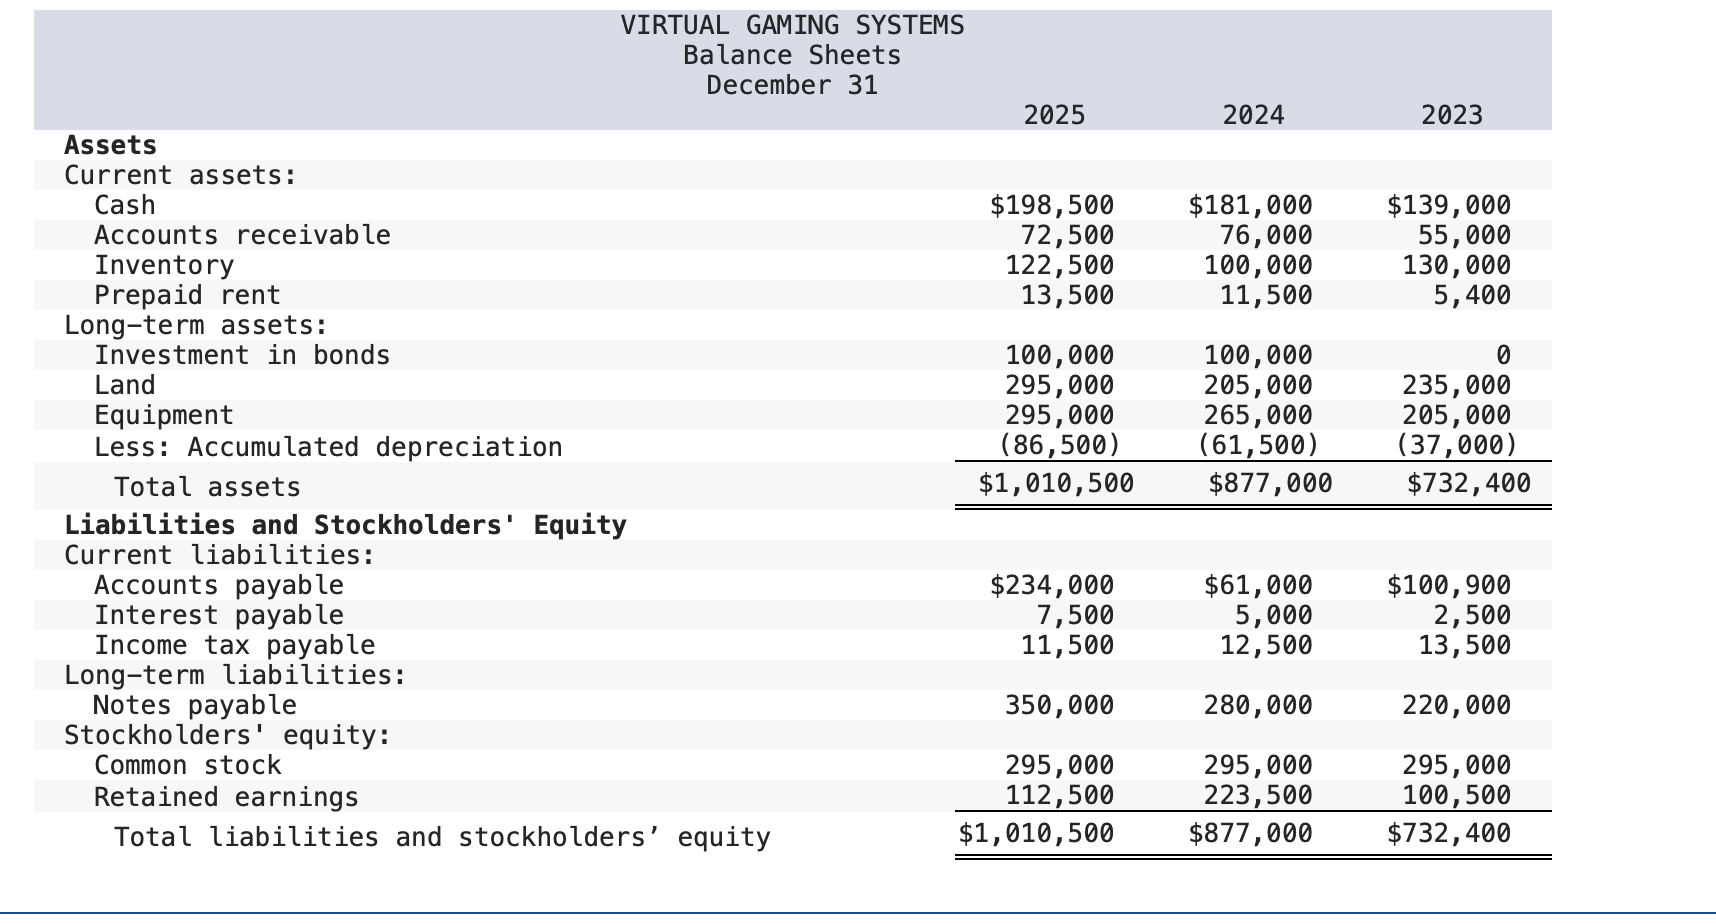The height and width of the screenshot is (924, 1716).
Task: Click the Interest payable label
Action: [219, 615]
